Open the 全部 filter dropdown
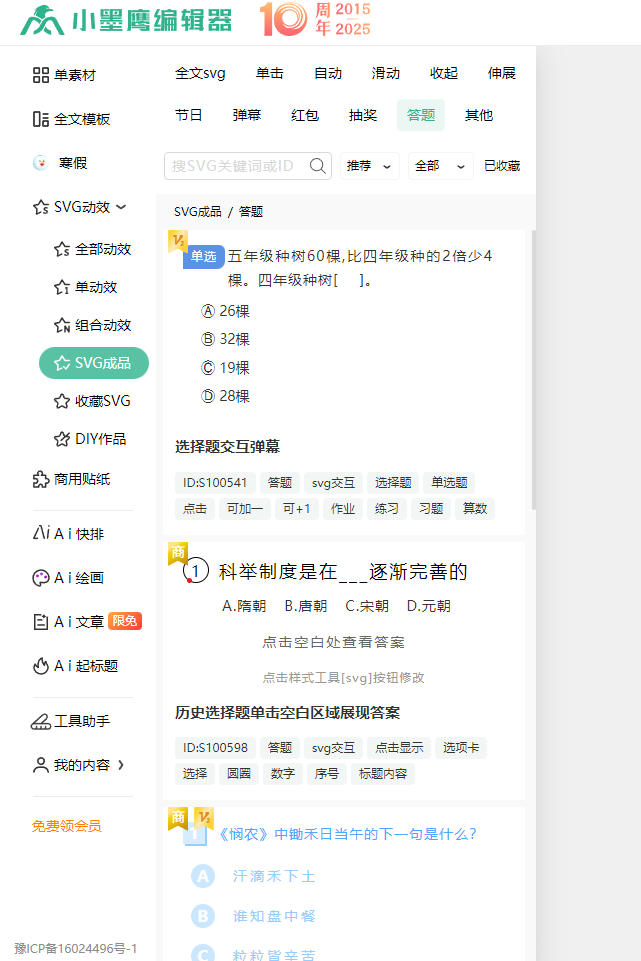This screenshot has width=641, height=961. (x=441, y=166)
